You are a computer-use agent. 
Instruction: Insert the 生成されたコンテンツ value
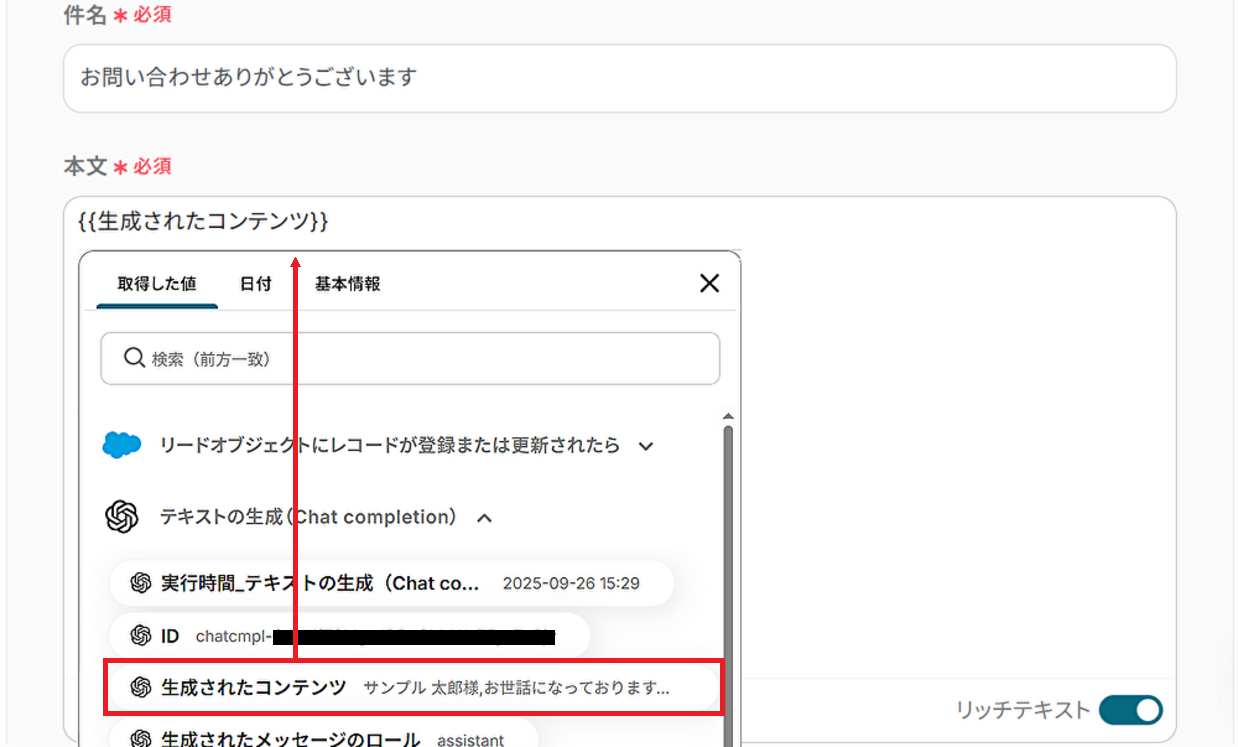coord(413,687)
